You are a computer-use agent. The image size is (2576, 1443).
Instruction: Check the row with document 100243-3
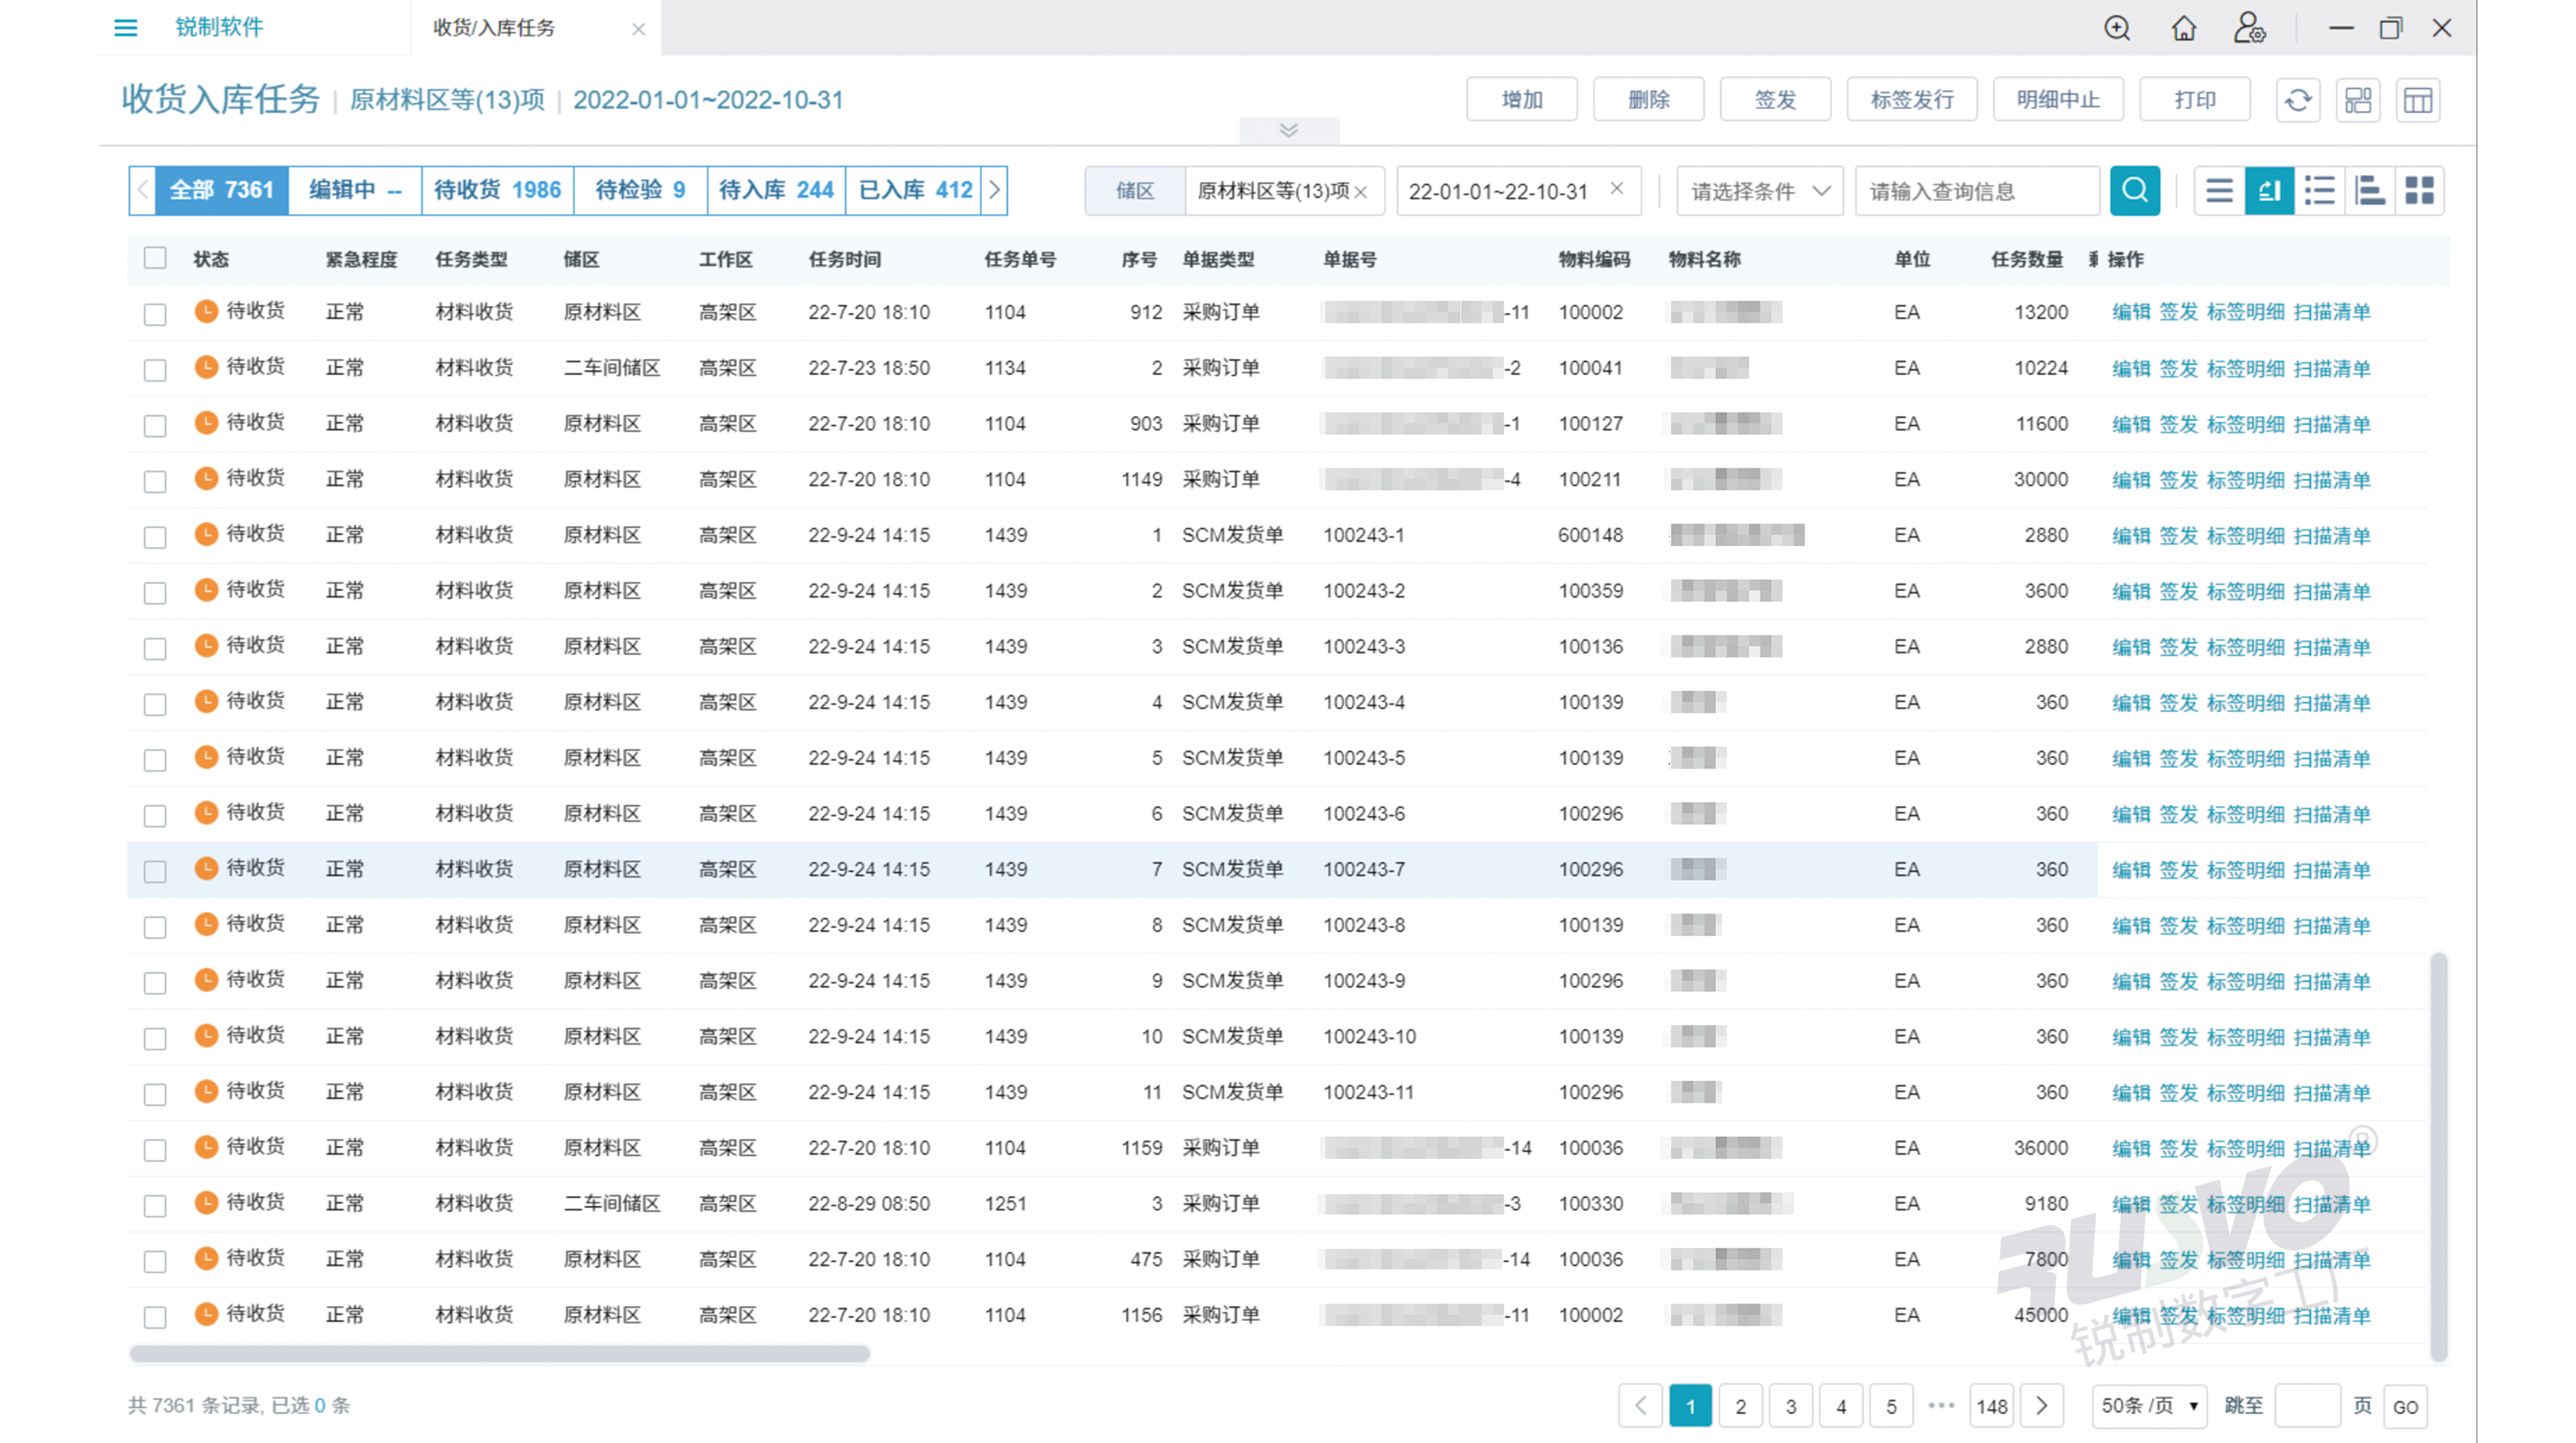point(155,649)
